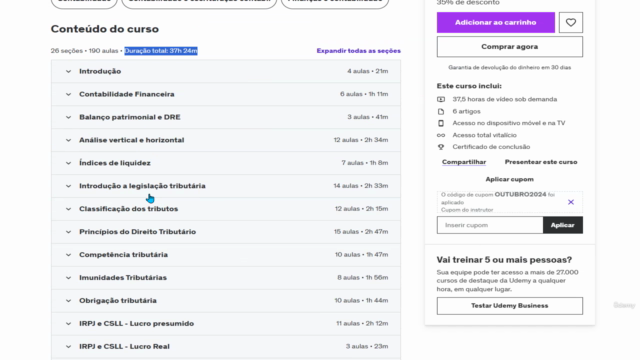The width and height of the screenshot is (640, 360).
Task: Expand Obrigação tributária chevron
Action: (68, 300)
